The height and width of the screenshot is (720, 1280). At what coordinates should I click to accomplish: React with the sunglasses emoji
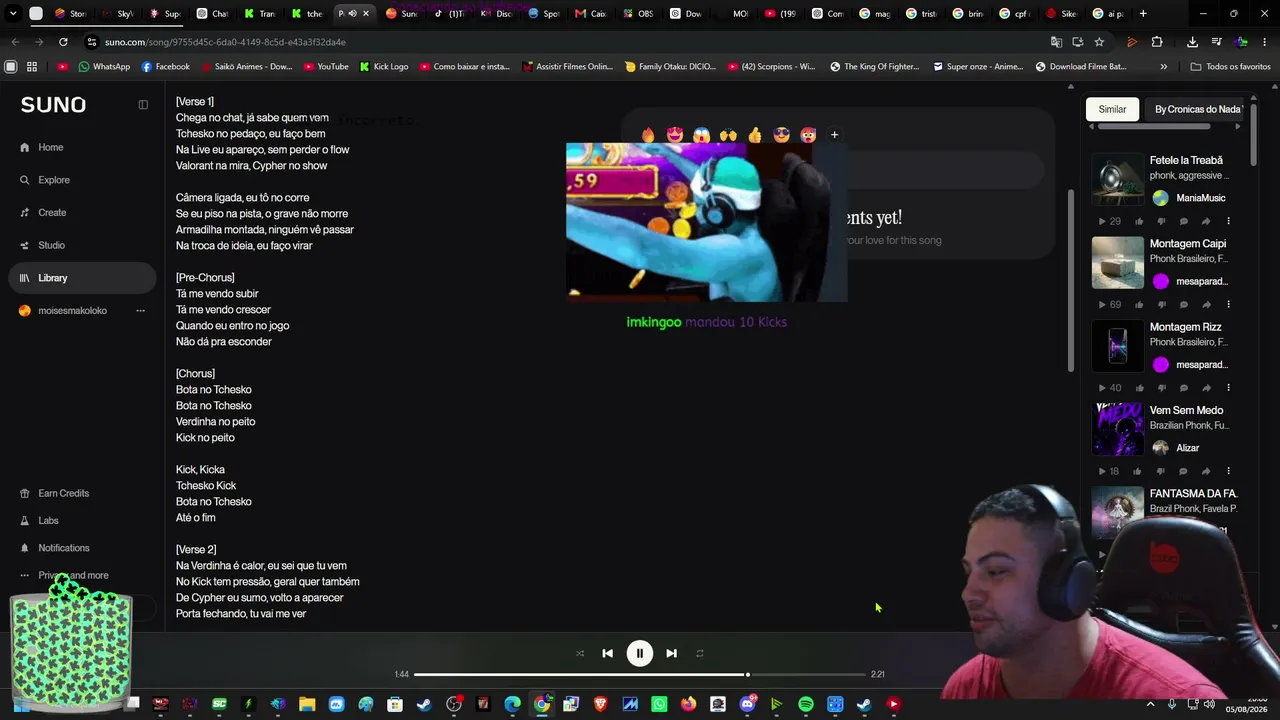coord(782,135)
